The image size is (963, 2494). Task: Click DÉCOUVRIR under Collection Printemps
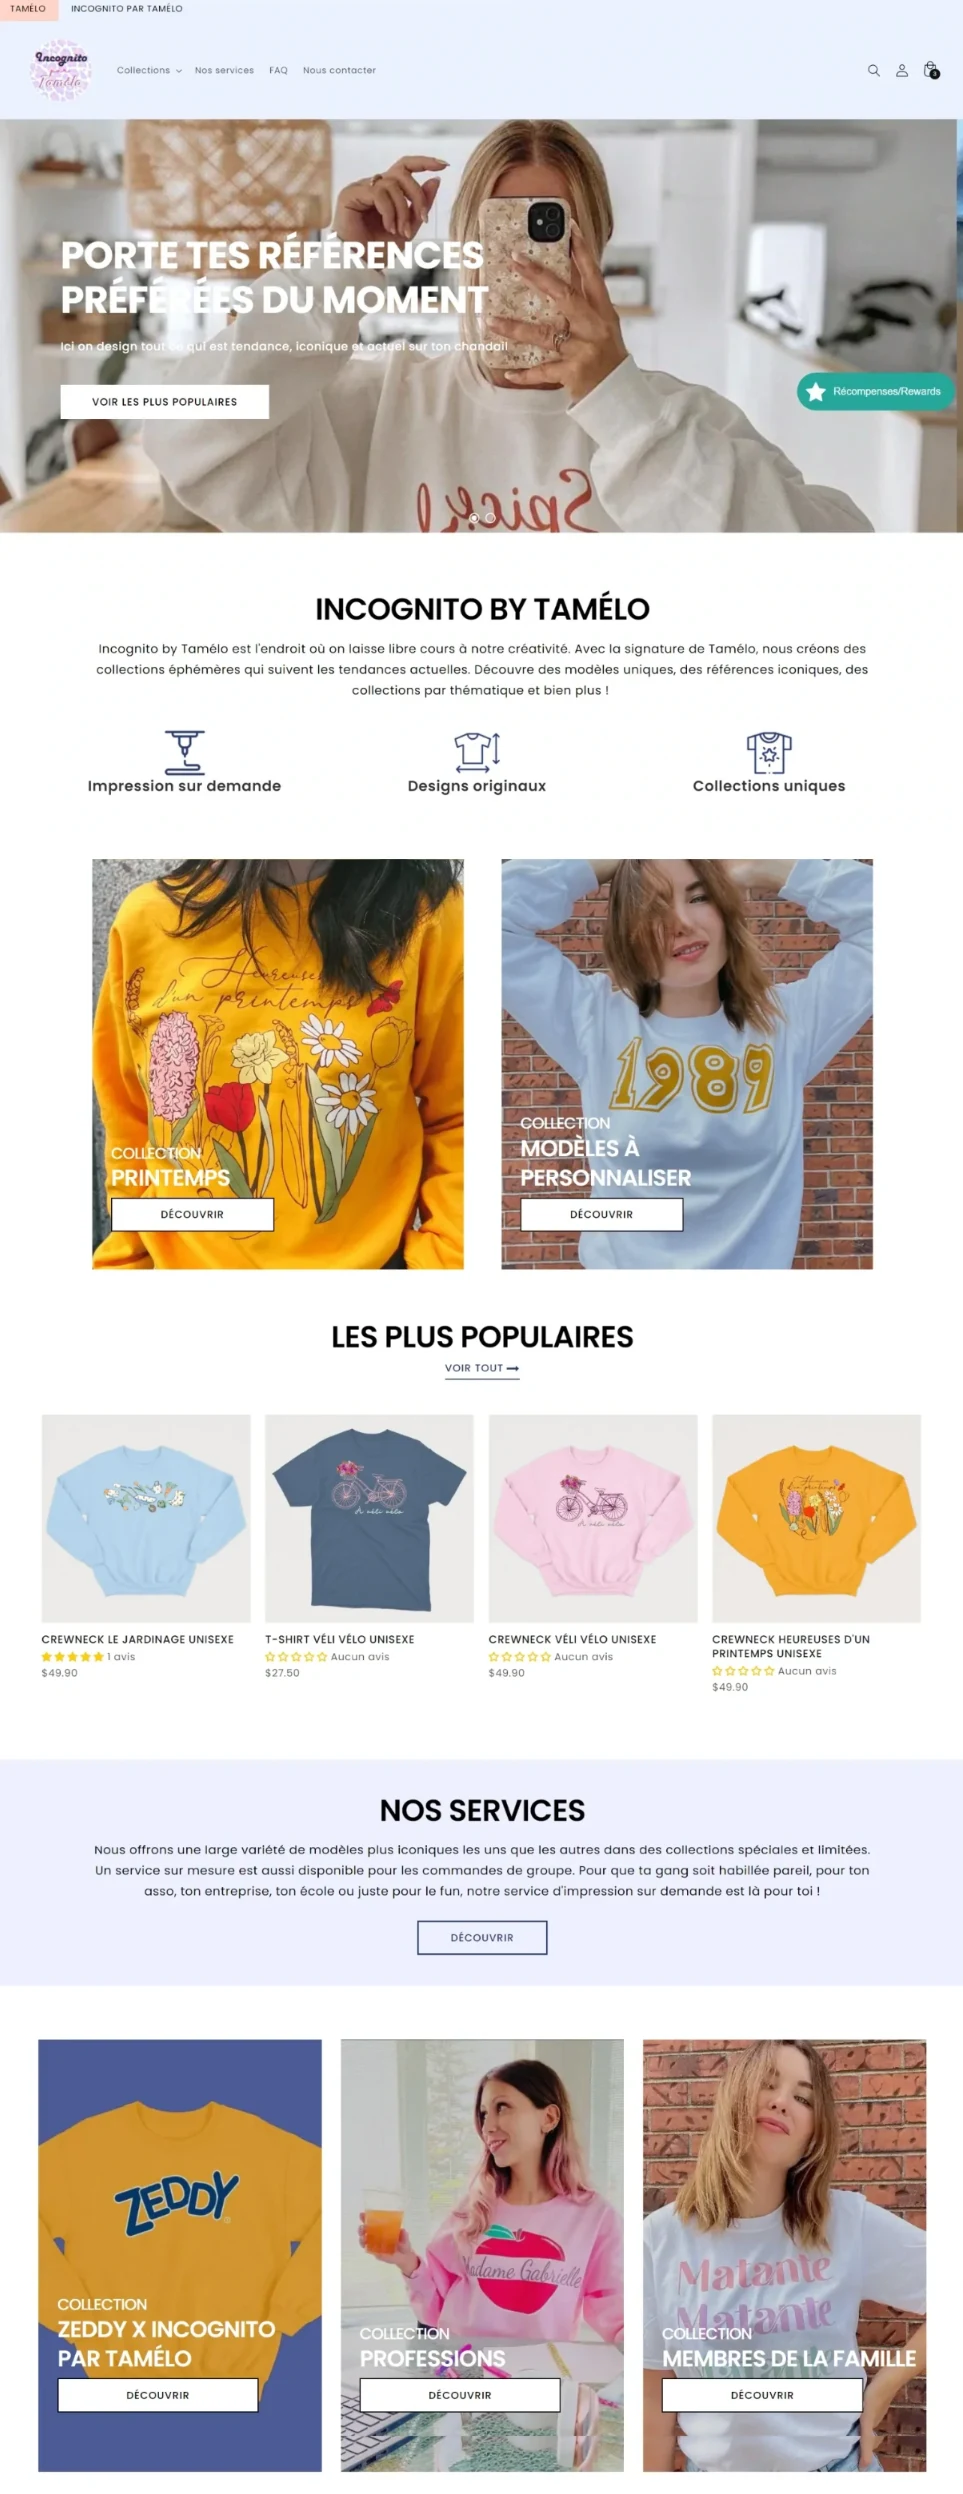coord(192,1214)
